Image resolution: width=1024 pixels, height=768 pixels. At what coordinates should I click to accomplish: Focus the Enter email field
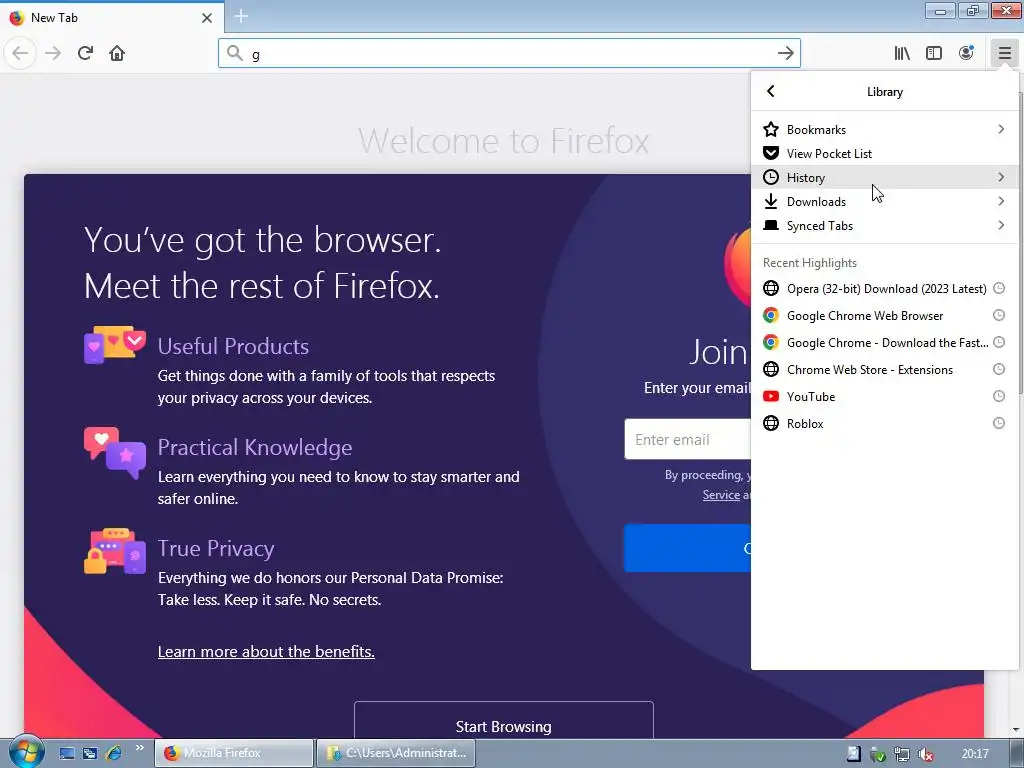pos(688,440)
